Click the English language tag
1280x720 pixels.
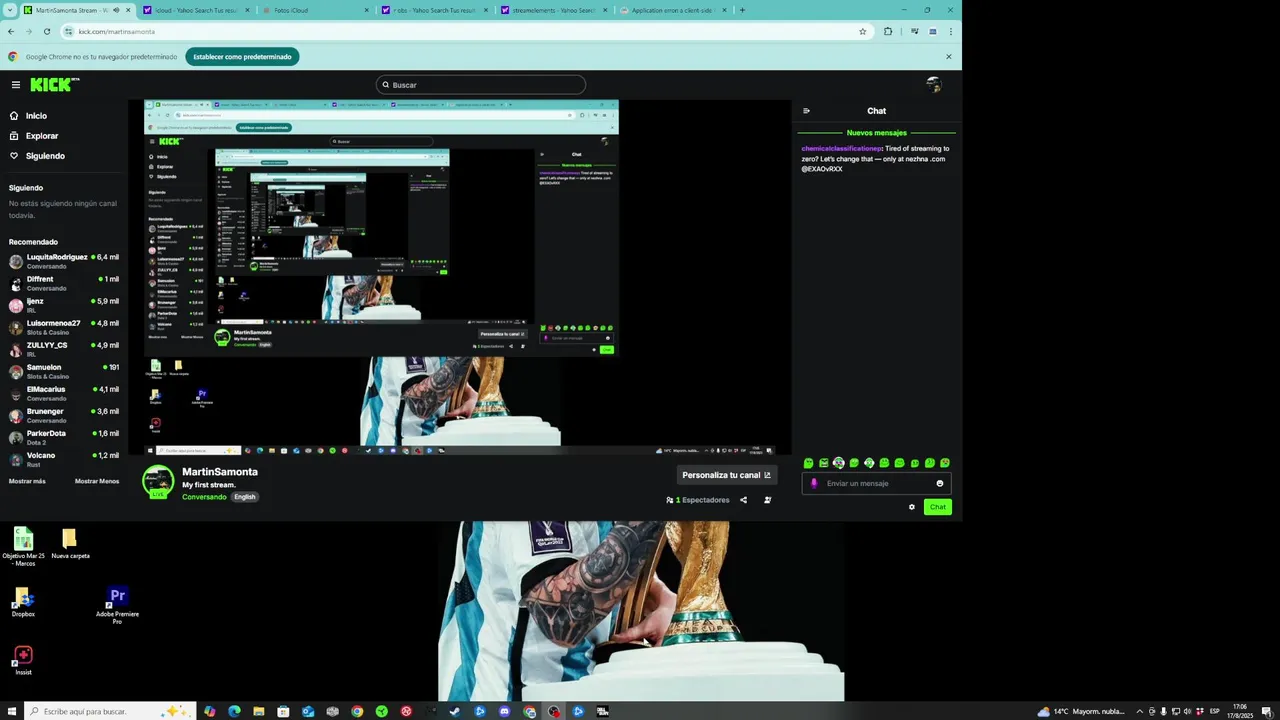245,497
